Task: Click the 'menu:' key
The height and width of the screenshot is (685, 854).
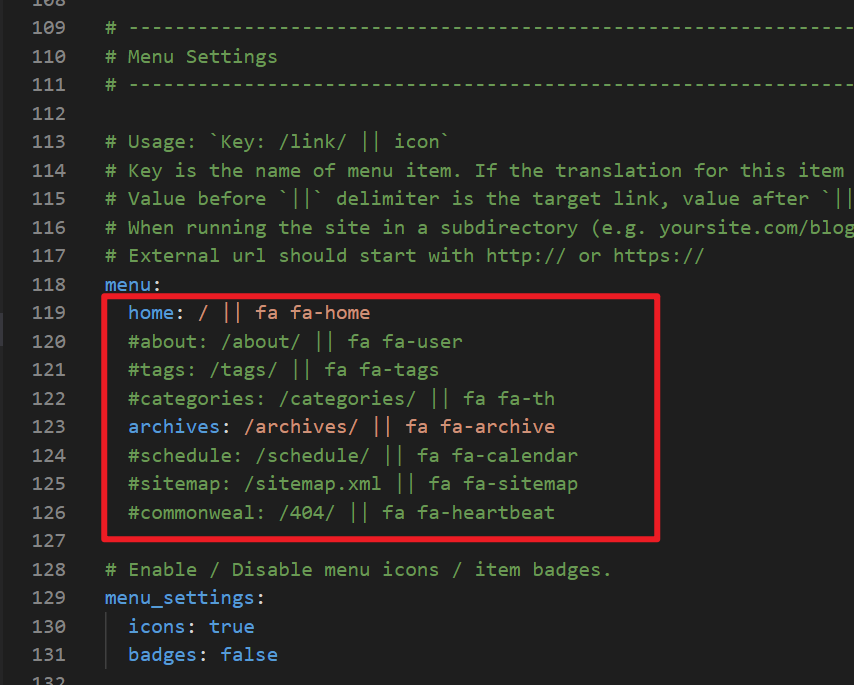Action: (125, 284)
